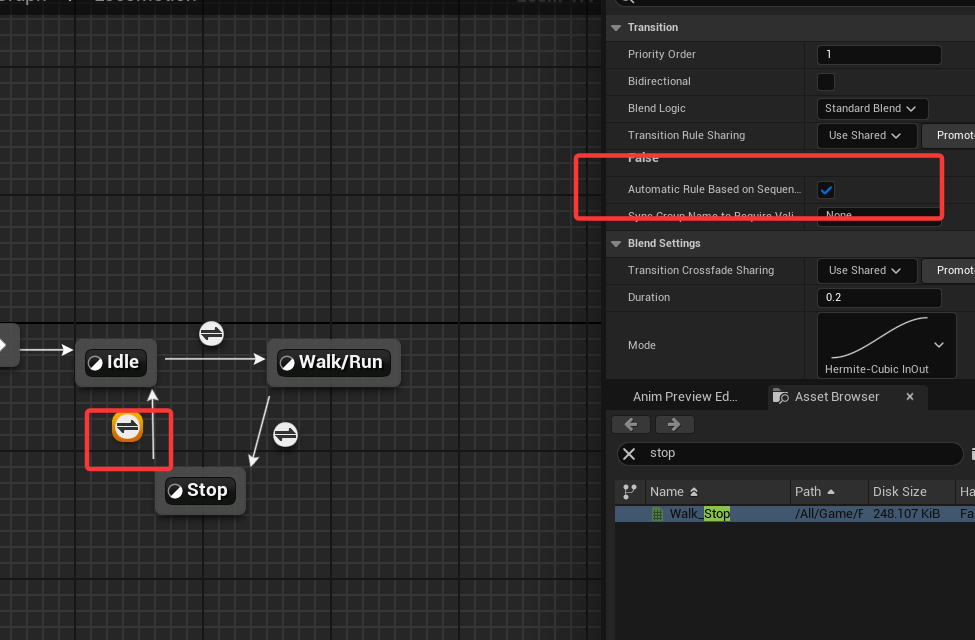The height and width of the screenshot is (640, 975).
Task: Select the Stop state node
Action: tap(200, 490)
